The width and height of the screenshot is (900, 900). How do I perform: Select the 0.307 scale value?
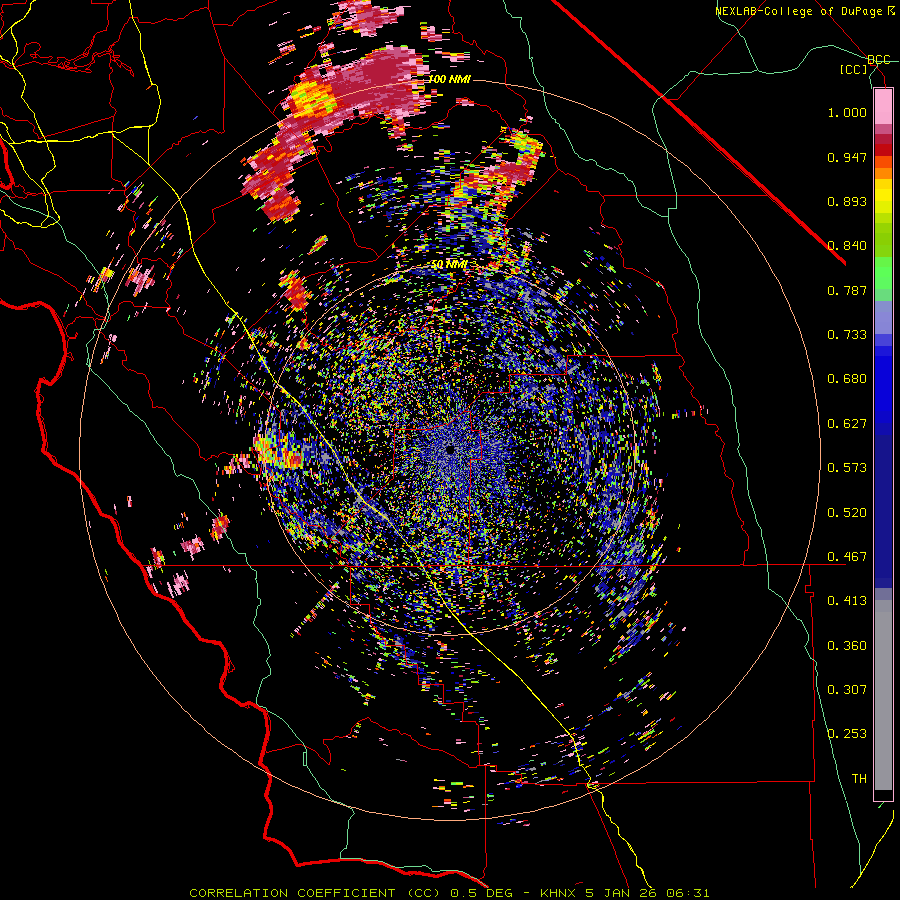[x=847, y=690]
